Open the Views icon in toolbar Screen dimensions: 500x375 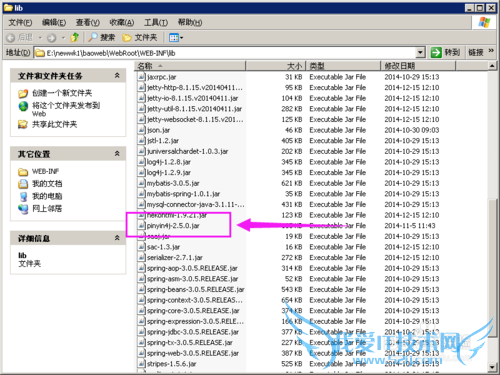(174, 38)
